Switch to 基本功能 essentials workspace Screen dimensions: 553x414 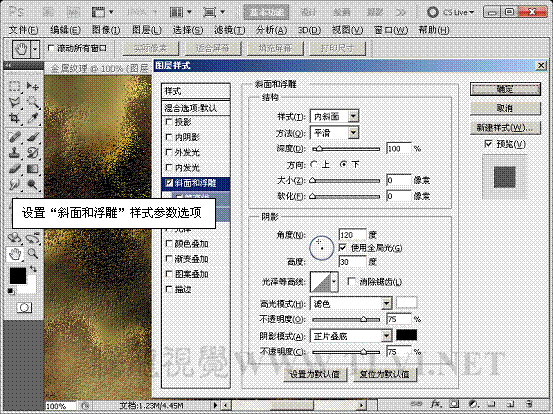(267, 12)
